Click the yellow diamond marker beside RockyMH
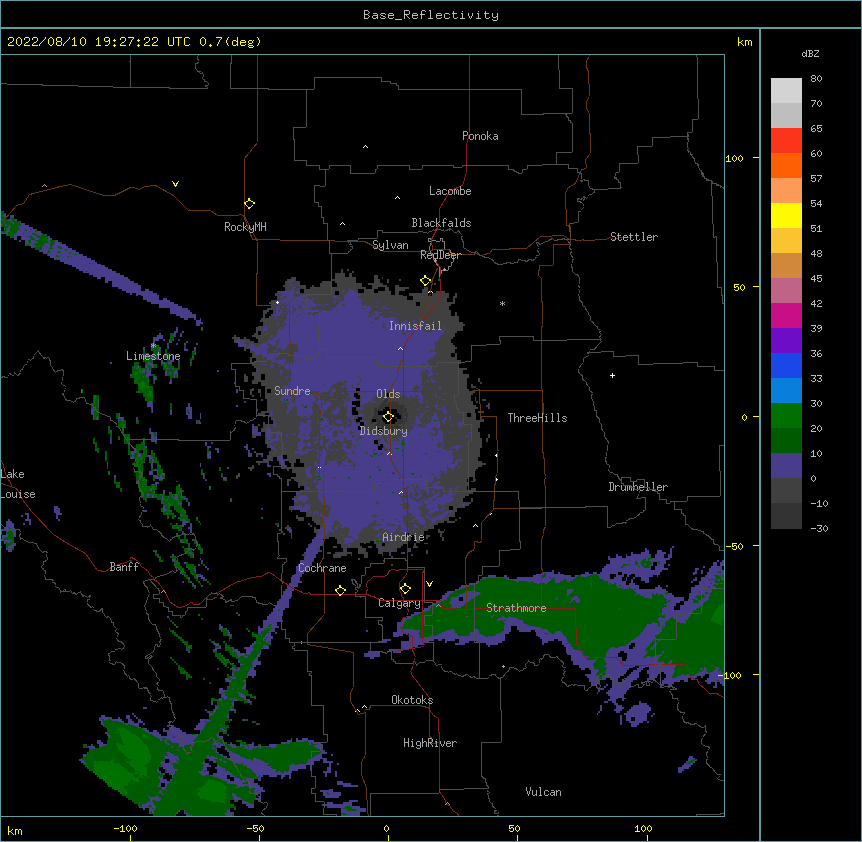The height and width of the screenshot is (842, 862). coord(249,204)
